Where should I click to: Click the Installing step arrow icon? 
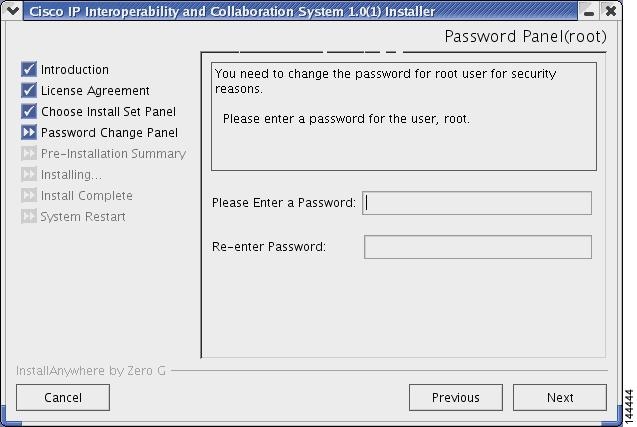[x=29, y=174]
